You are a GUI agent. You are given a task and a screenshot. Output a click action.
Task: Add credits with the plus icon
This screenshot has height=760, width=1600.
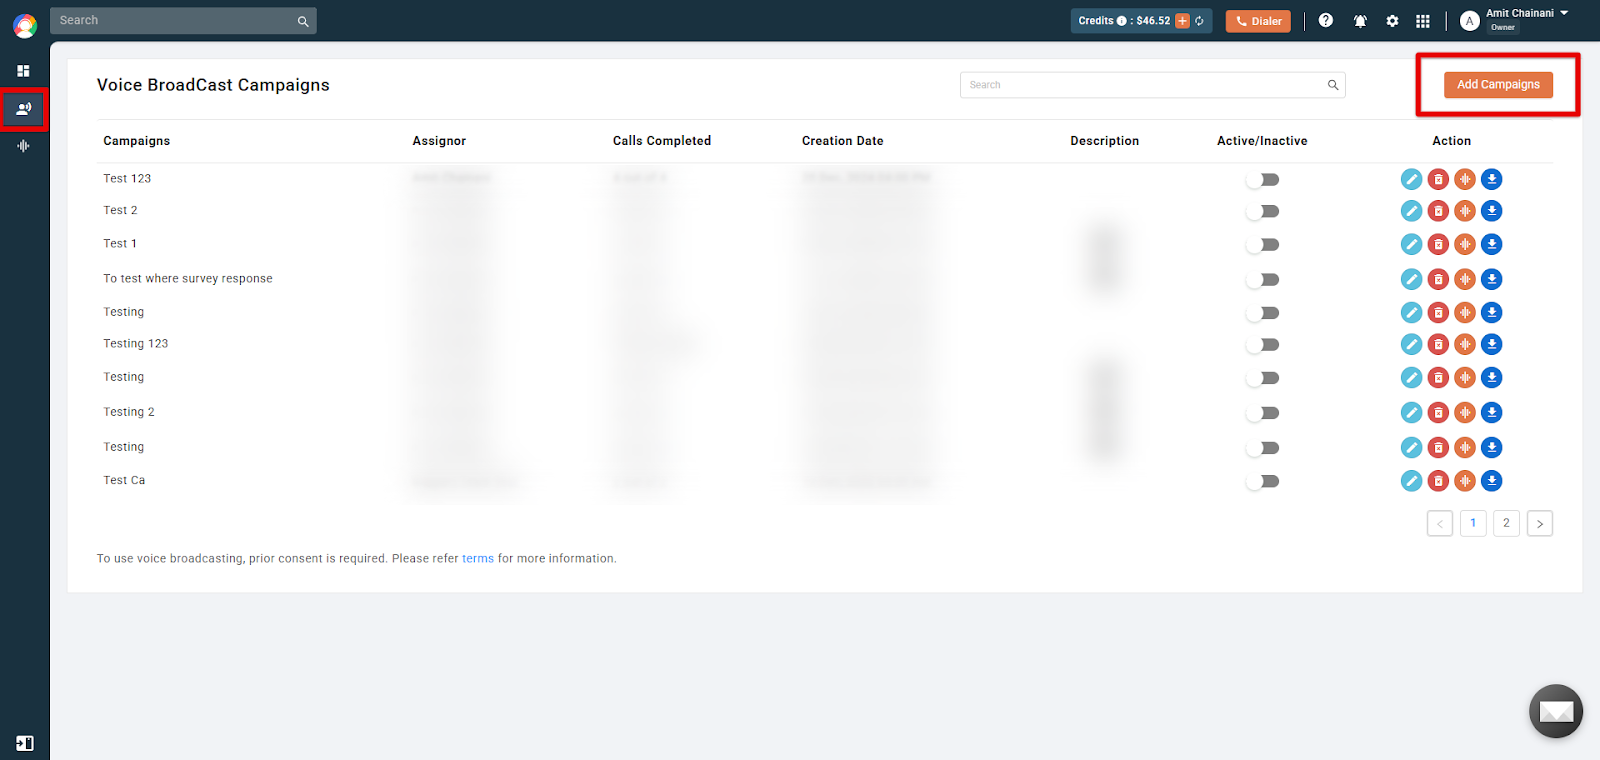click(1182, 21)
